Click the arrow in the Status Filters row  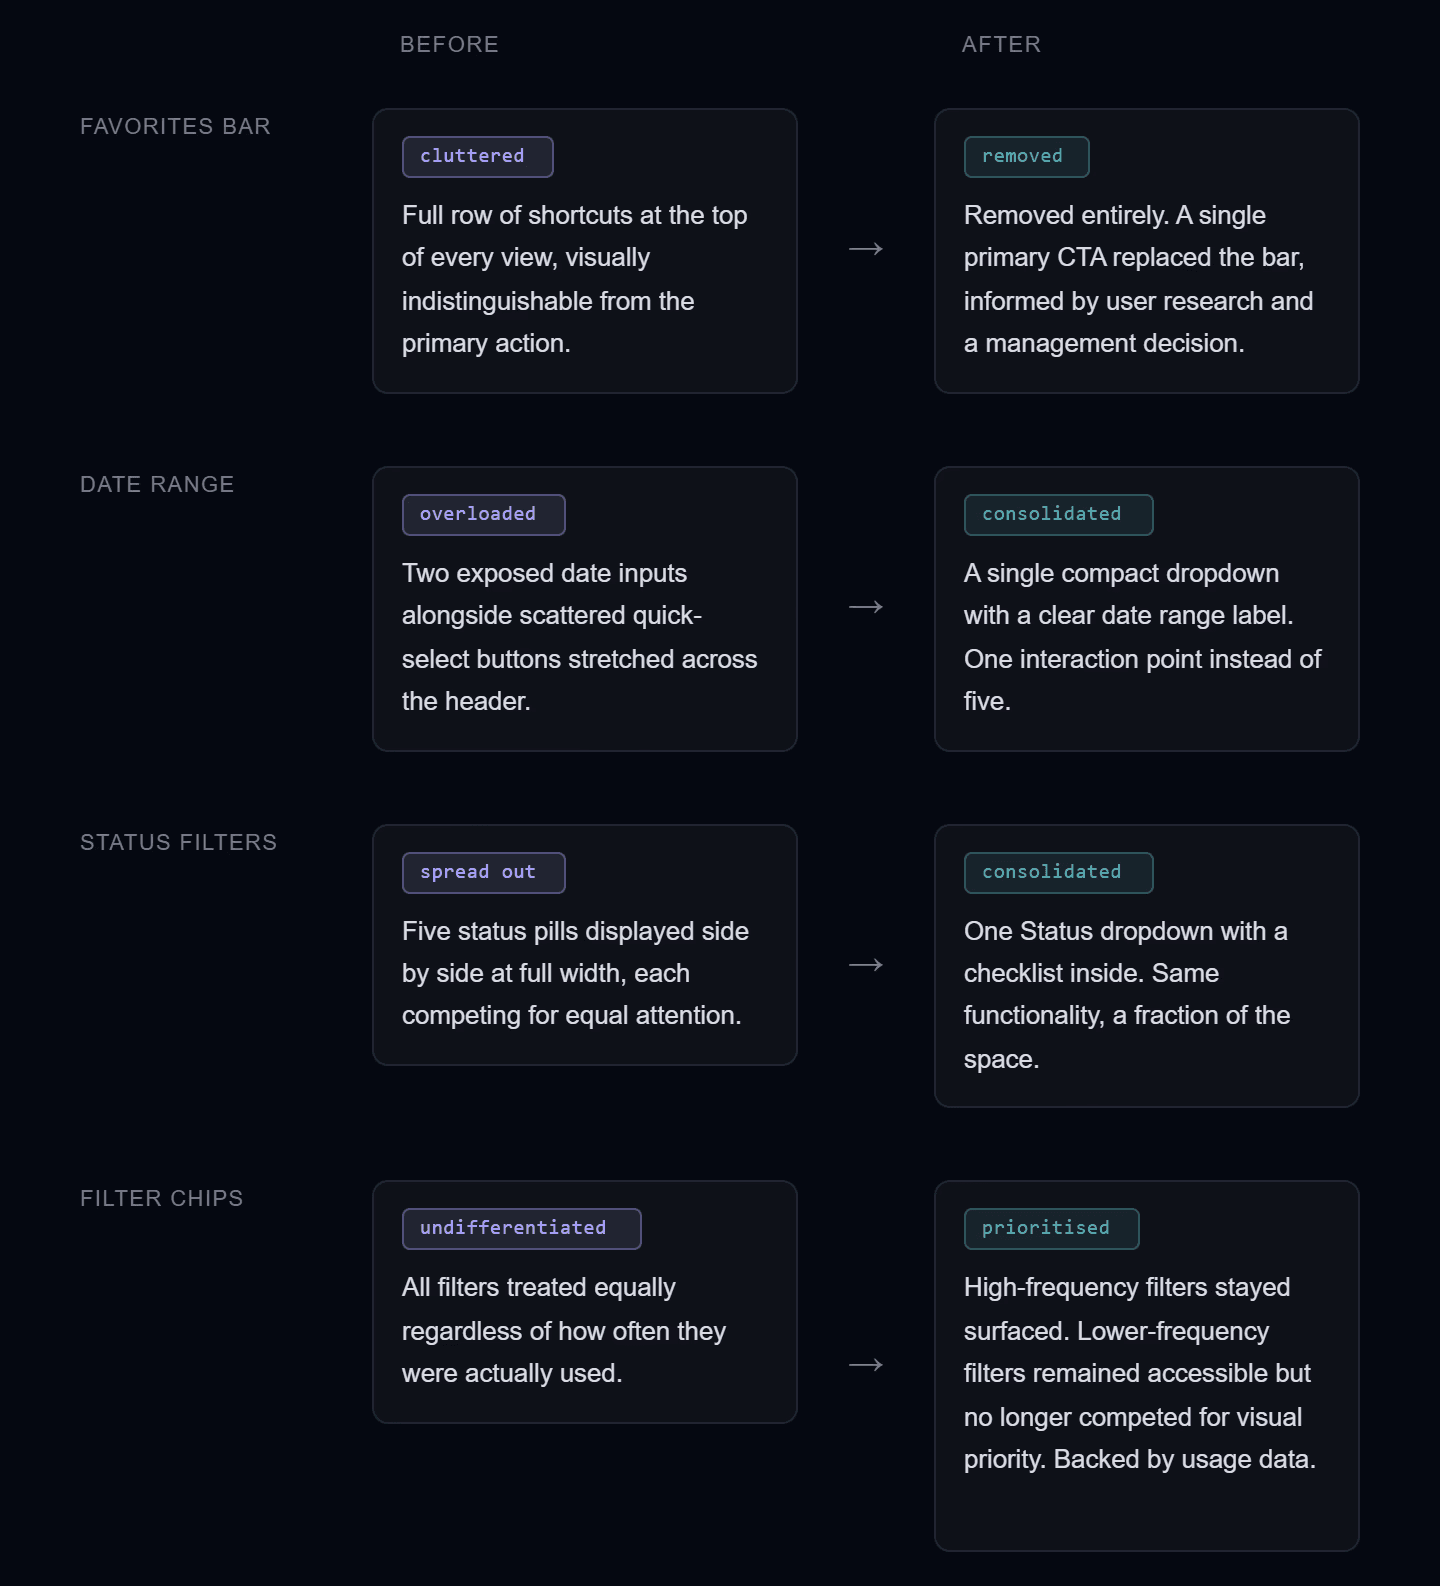click(866, 965)
